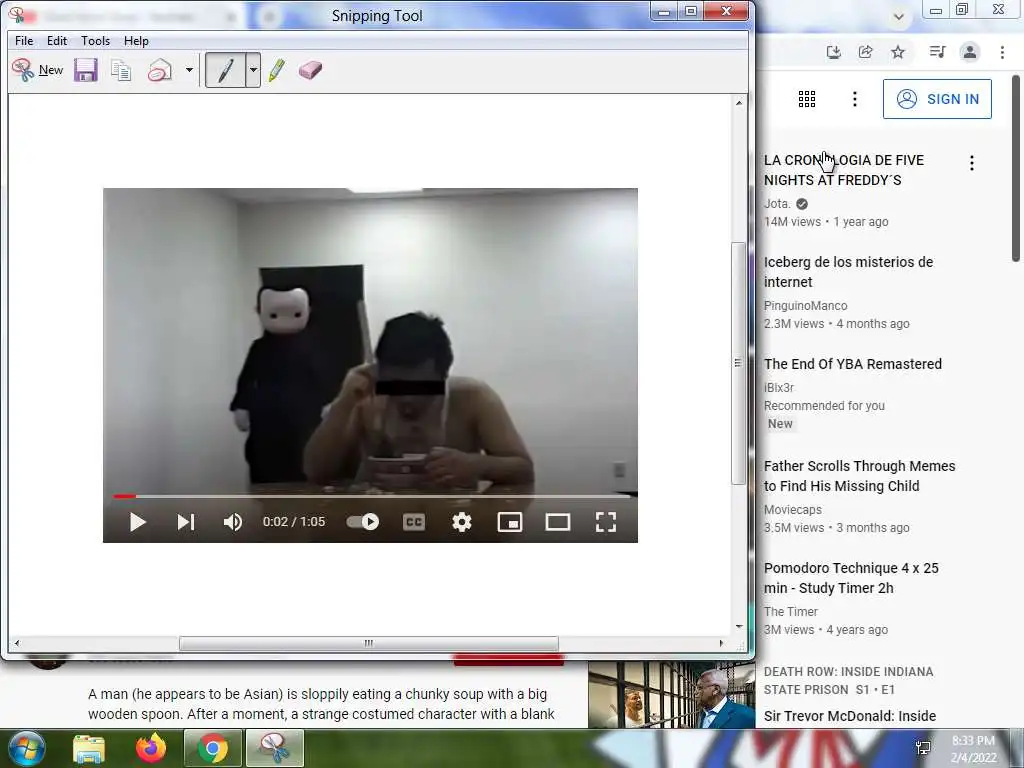
Task: Copy the snip to clipboard
Action: pos(121,70)
